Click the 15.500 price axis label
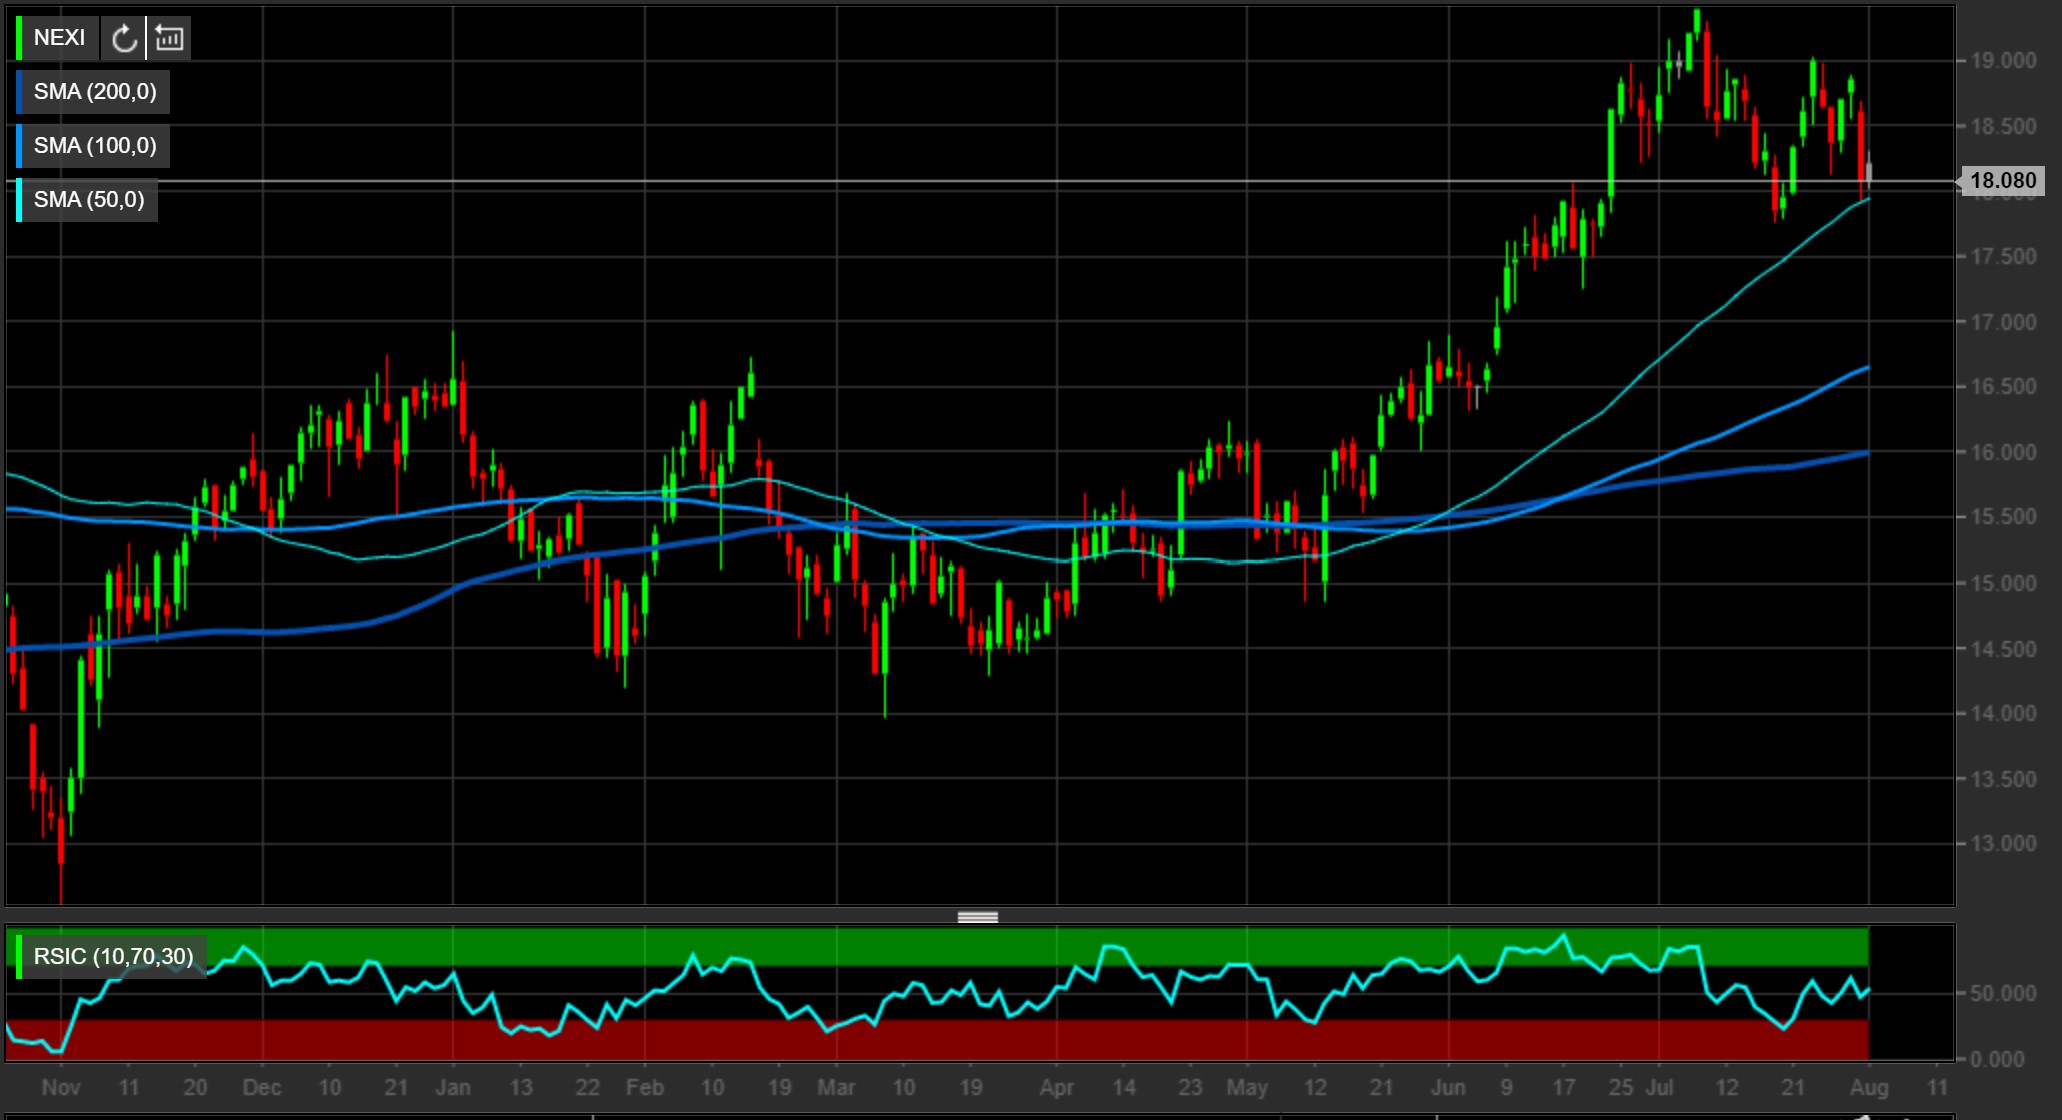Screen dimensions: 2062x1120 tap(2003, 517)
